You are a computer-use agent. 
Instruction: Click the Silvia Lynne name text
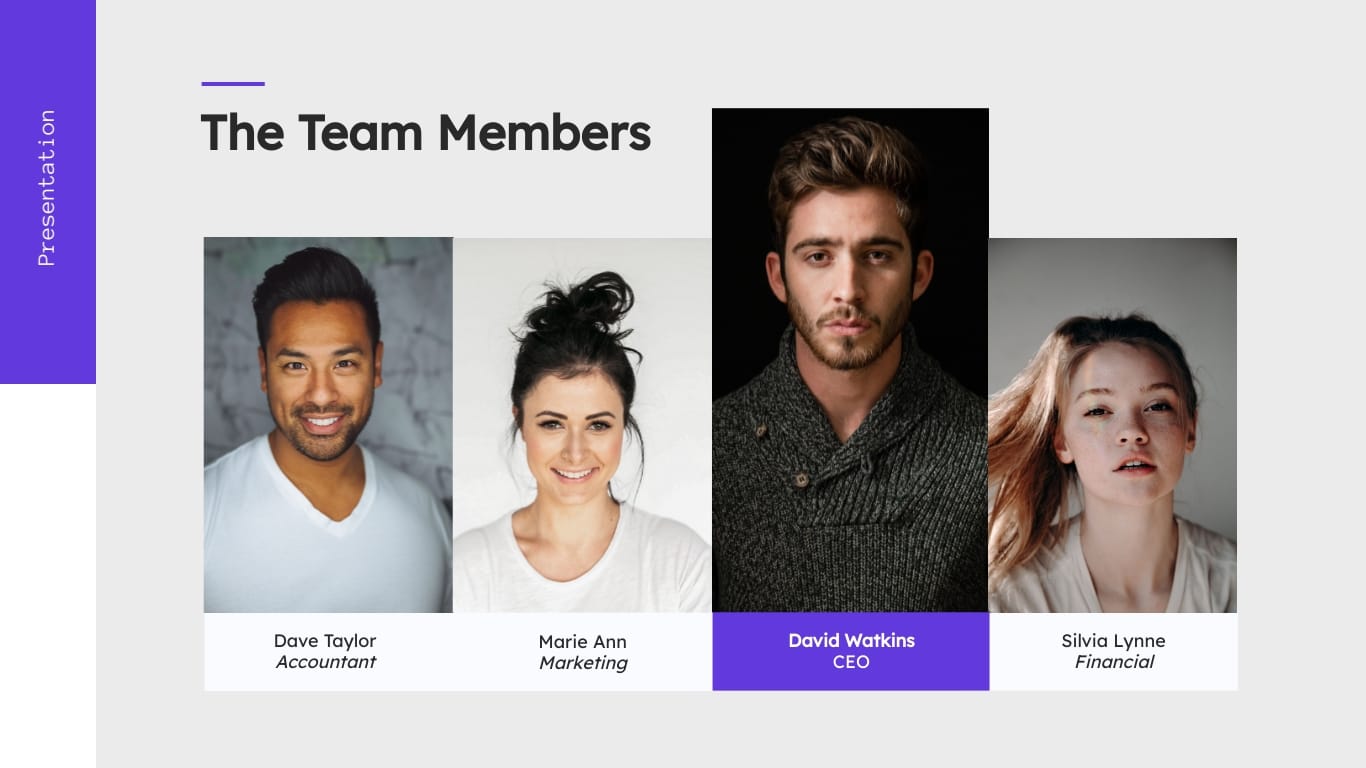coord(1113,641)
